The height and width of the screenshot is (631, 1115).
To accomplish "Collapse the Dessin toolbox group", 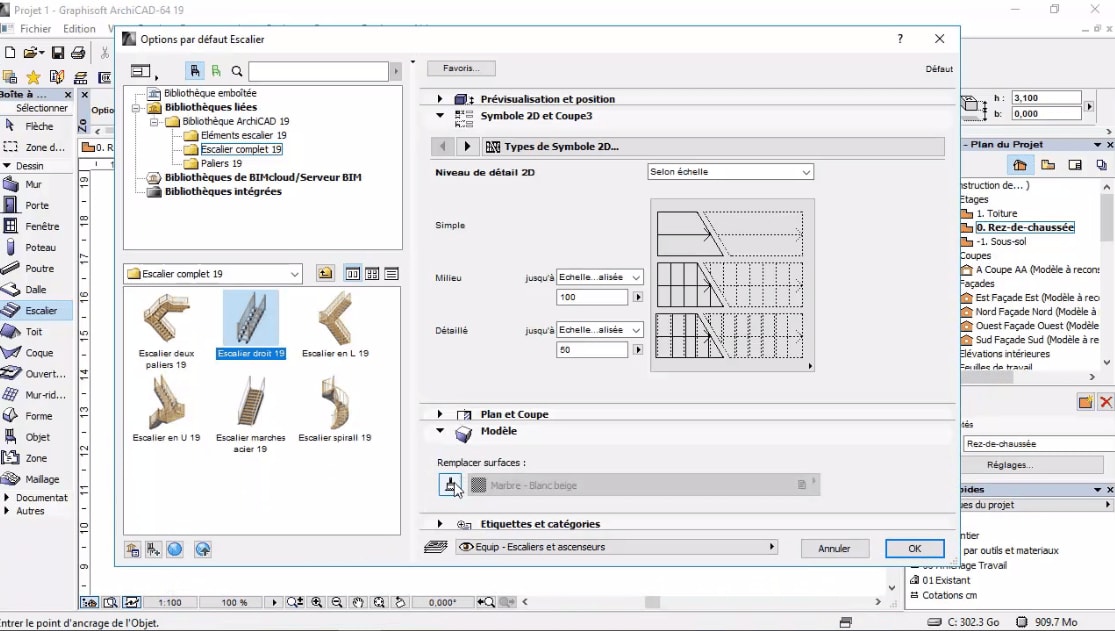I will pos(6,166).
